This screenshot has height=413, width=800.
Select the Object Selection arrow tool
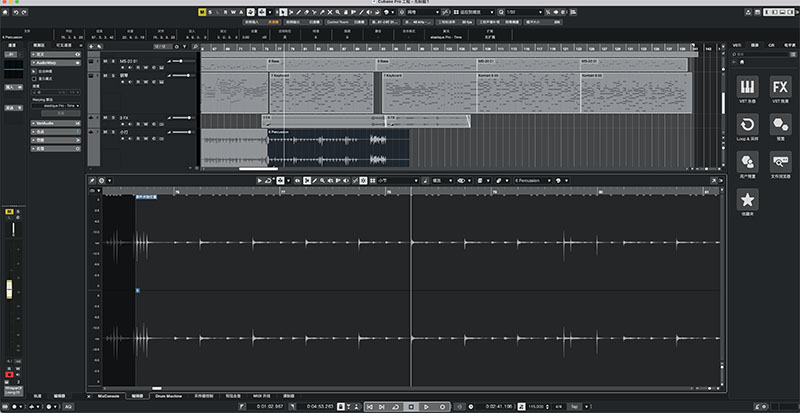click(282, 12)
